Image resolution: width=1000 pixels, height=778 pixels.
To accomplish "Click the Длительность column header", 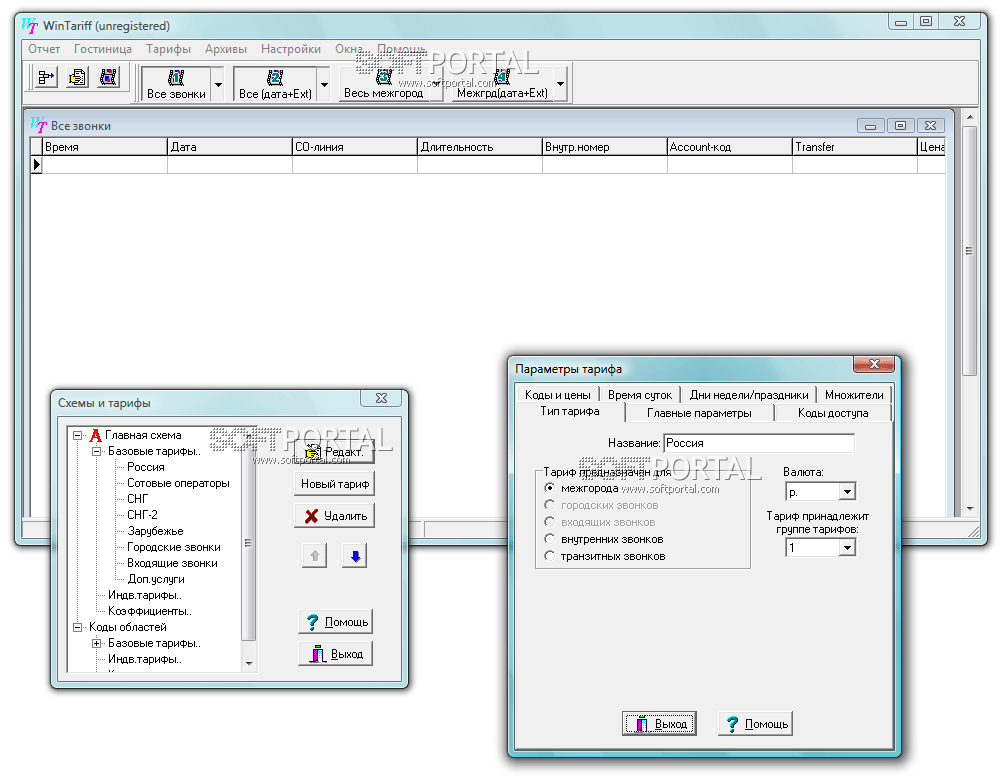I will pos(480,147).
